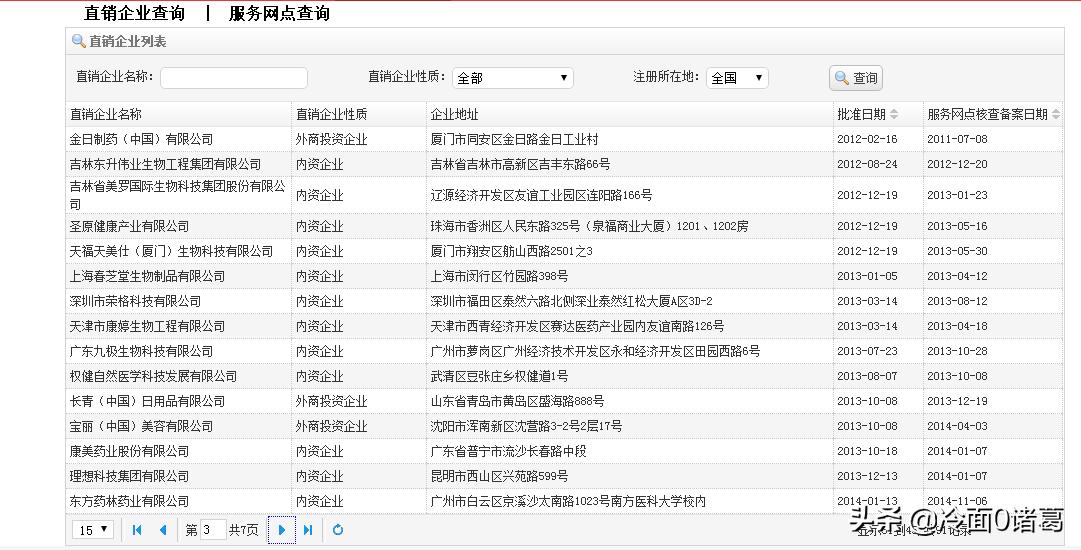
Task: Go to the first page of results
Action: point(137,530)
